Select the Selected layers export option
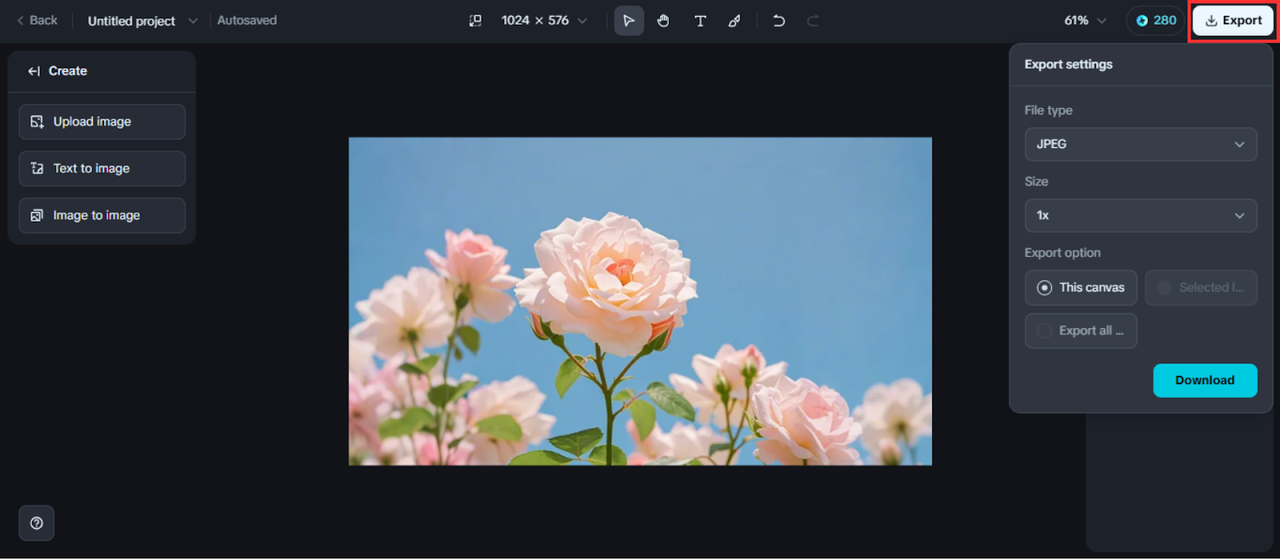 coord(1201,287)
